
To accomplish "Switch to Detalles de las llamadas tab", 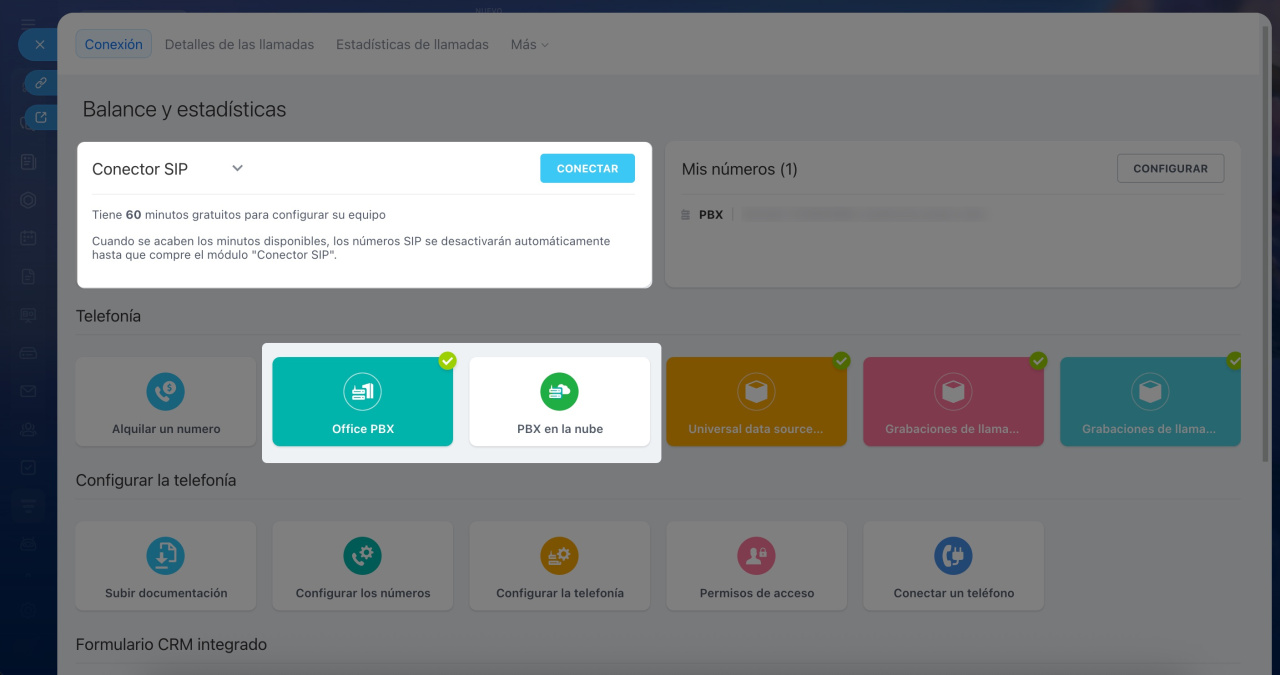I will tap(239, 45).
